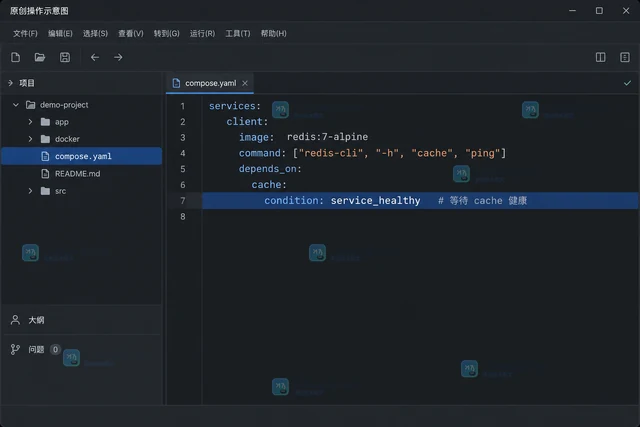This screenshot has height=427, width=640.
Task: Click the branch icon beside 问题
Action: tap(15, 349)
